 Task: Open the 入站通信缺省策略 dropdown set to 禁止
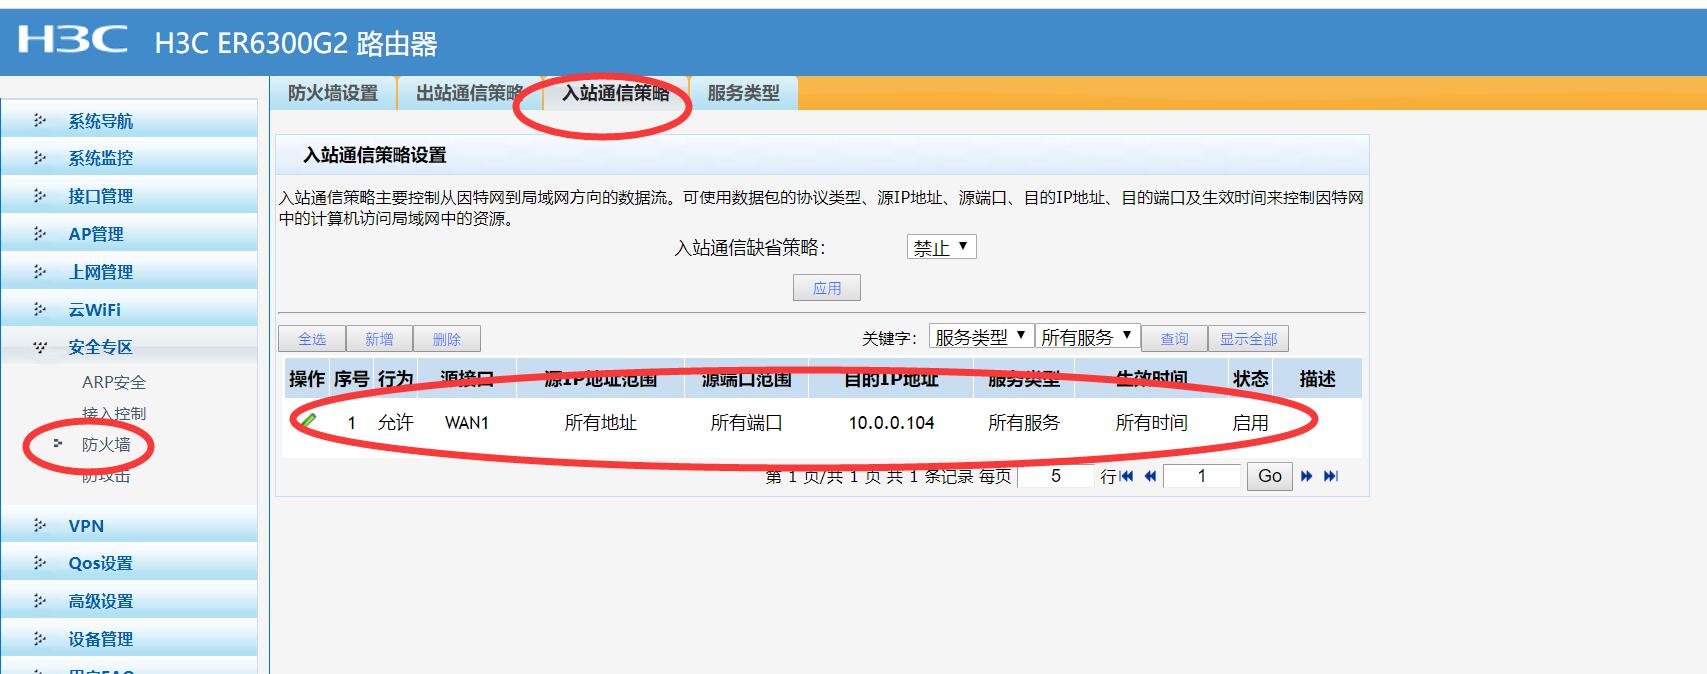click(941, 247)
